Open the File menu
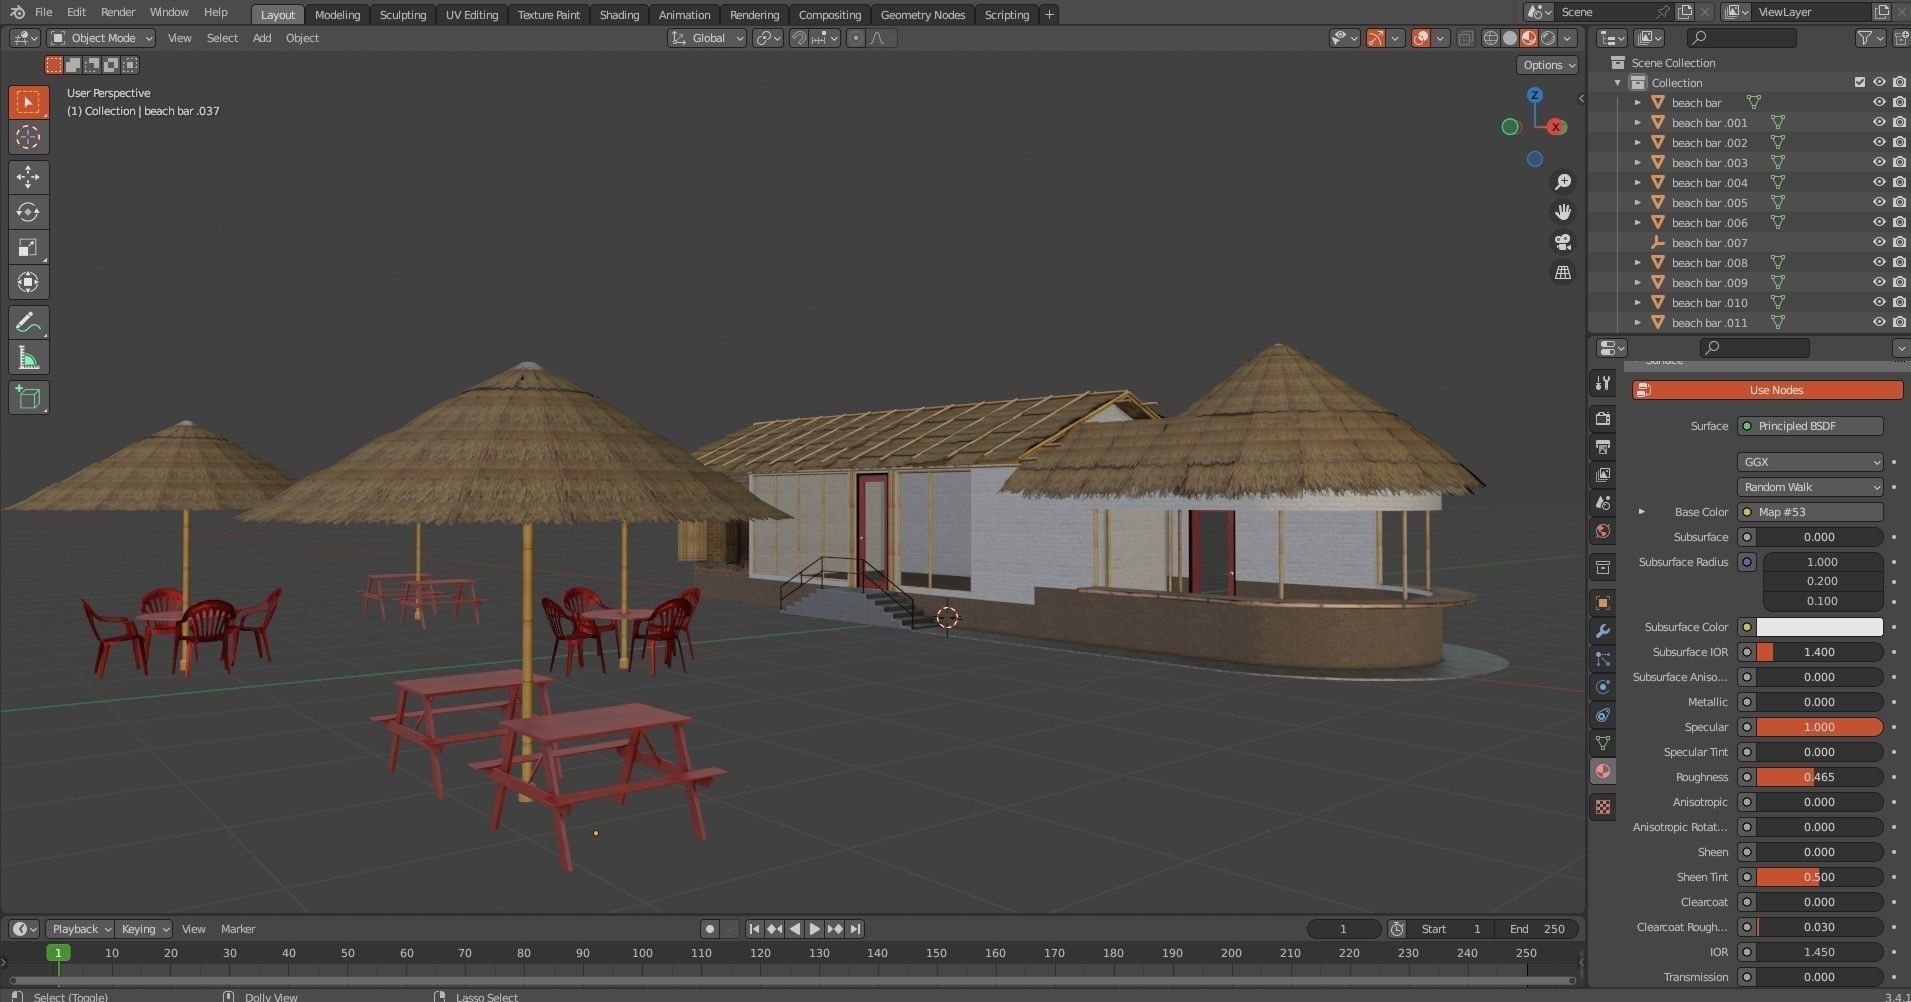 point(43,12)
